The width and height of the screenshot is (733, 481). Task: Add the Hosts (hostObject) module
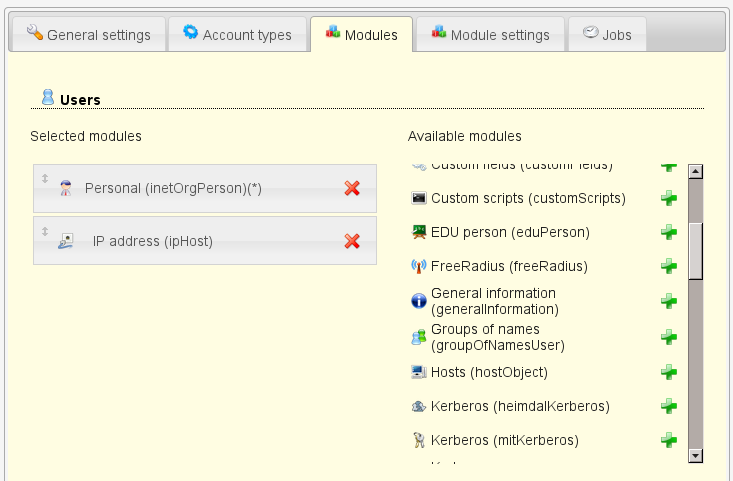669,372
